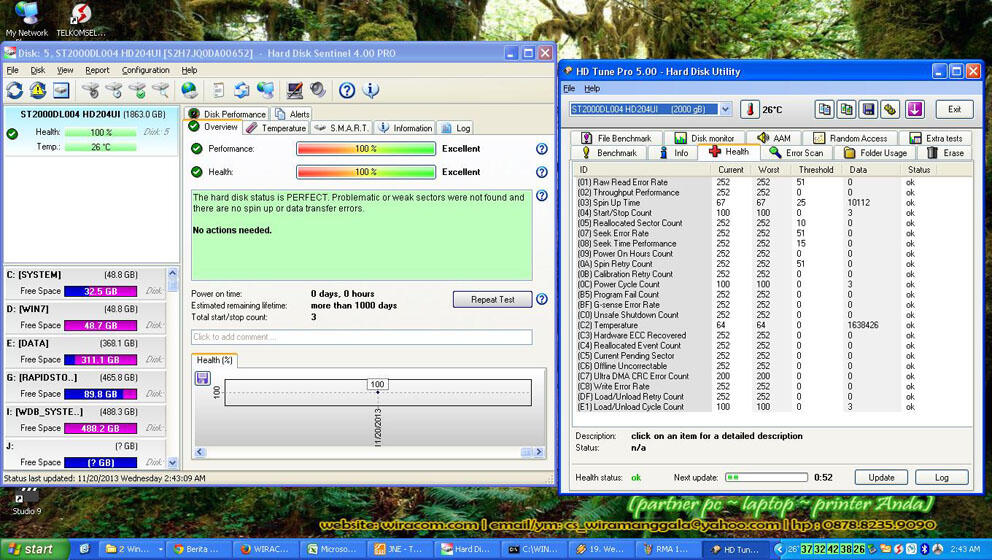This screenshot has width=992, height=560.
Task: Open the Information tab
Action: pyautogui.click(x=405, y=128)
